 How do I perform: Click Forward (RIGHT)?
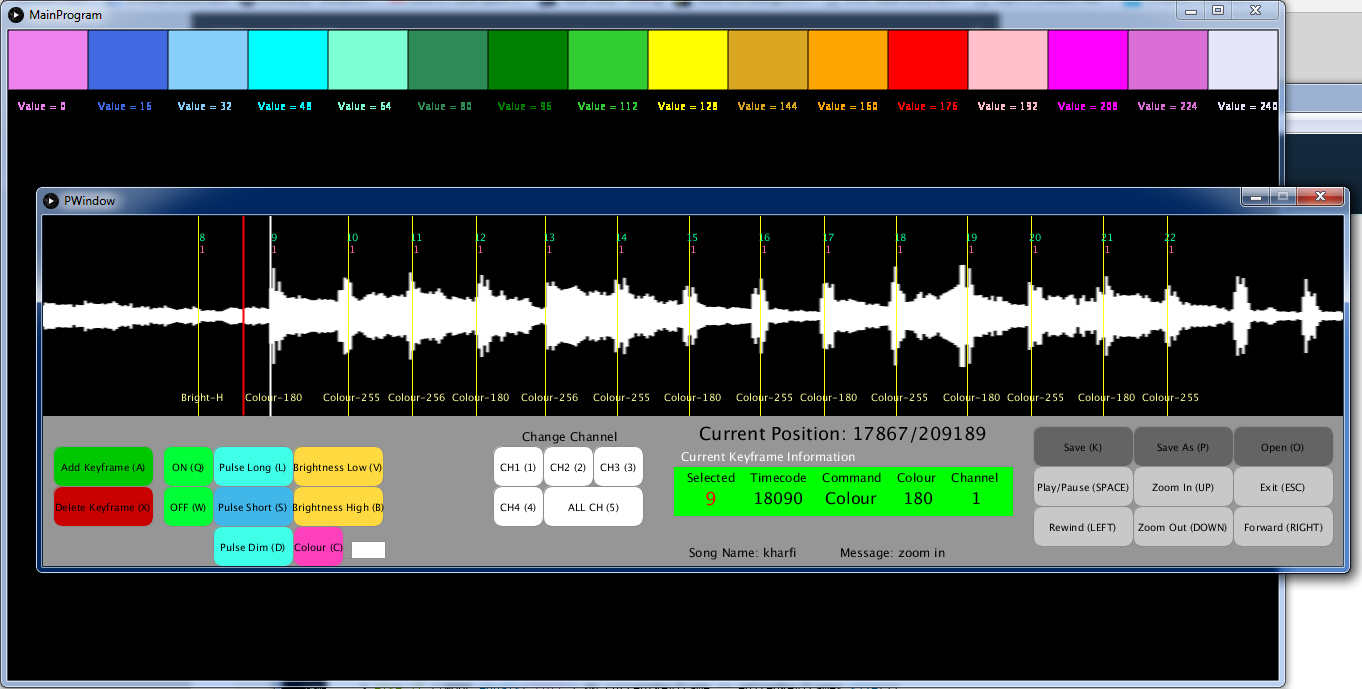[x=1283, y=527]
